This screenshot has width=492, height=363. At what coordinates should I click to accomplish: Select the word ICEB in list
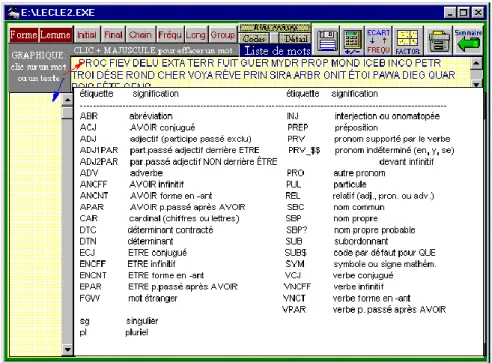pos(374,63)
